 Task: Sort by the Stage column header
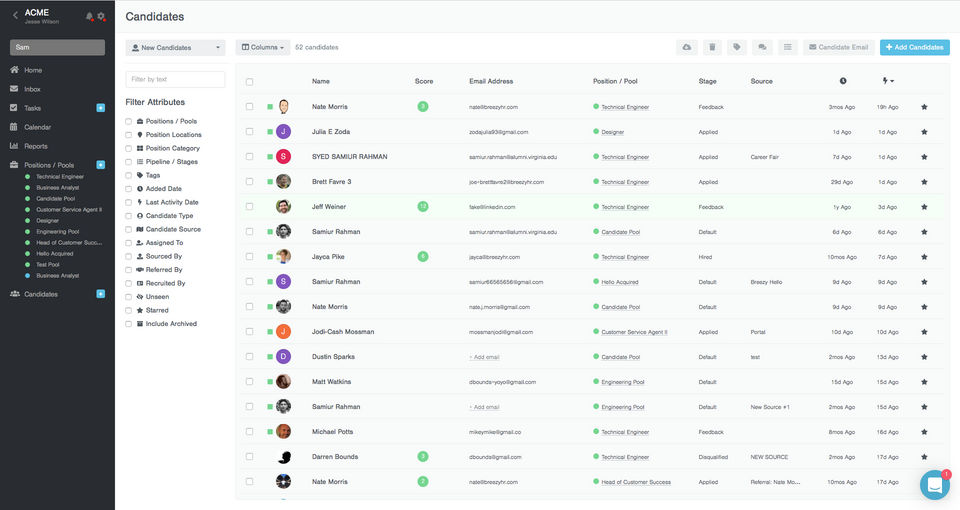707,81
